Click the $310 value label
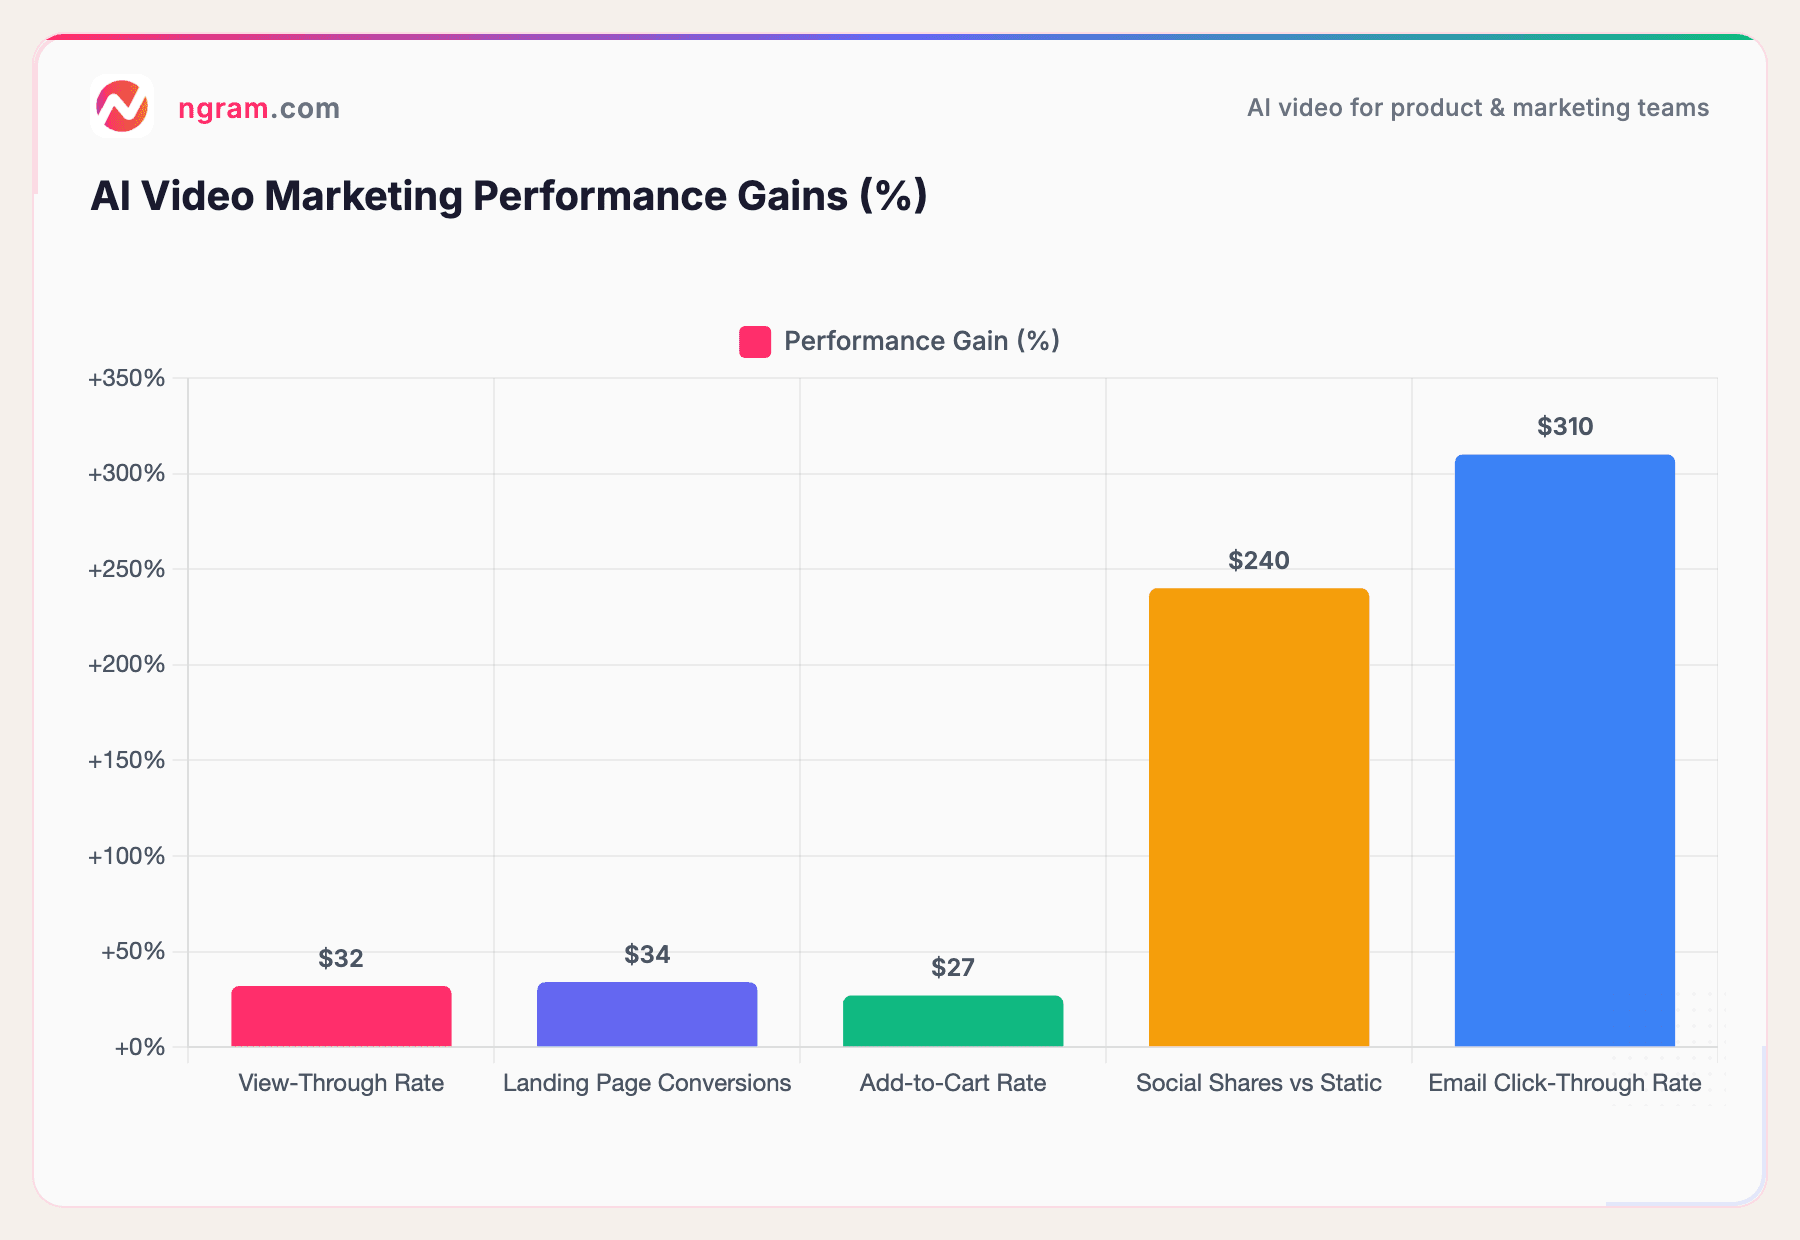The image size is (1800, 1240). click(x=1565, y=425)
